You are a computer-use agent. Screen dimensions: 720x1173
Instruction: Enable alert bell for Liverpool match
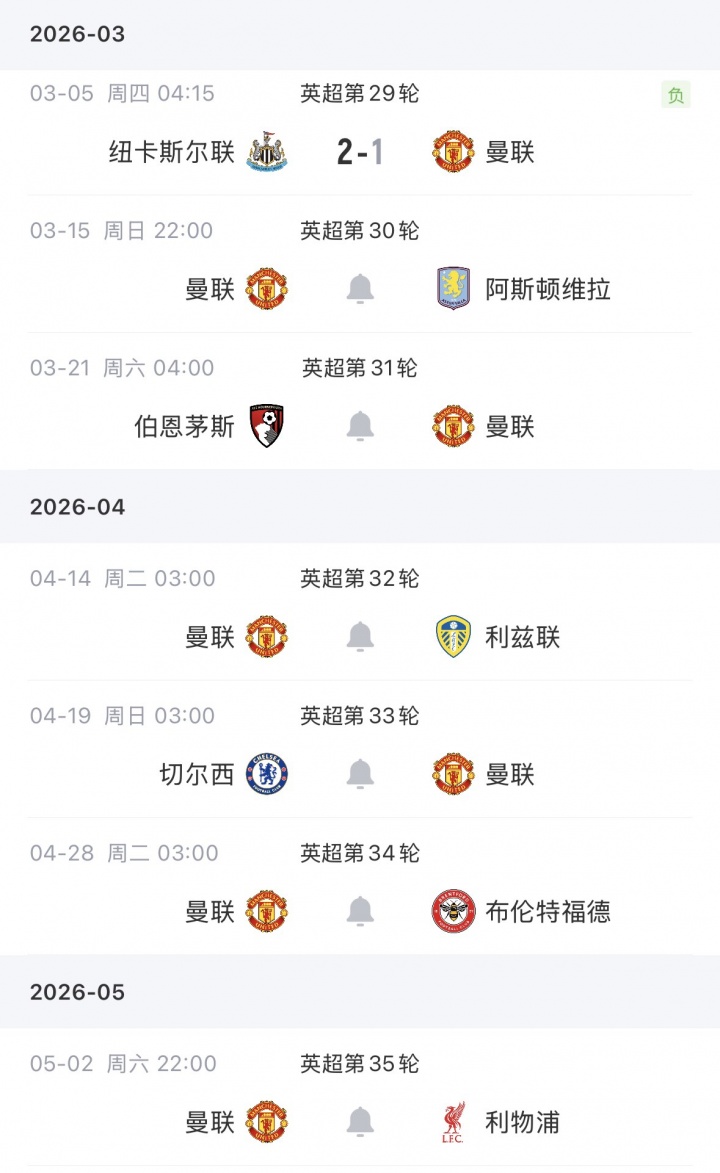[x=360, y=1122]
